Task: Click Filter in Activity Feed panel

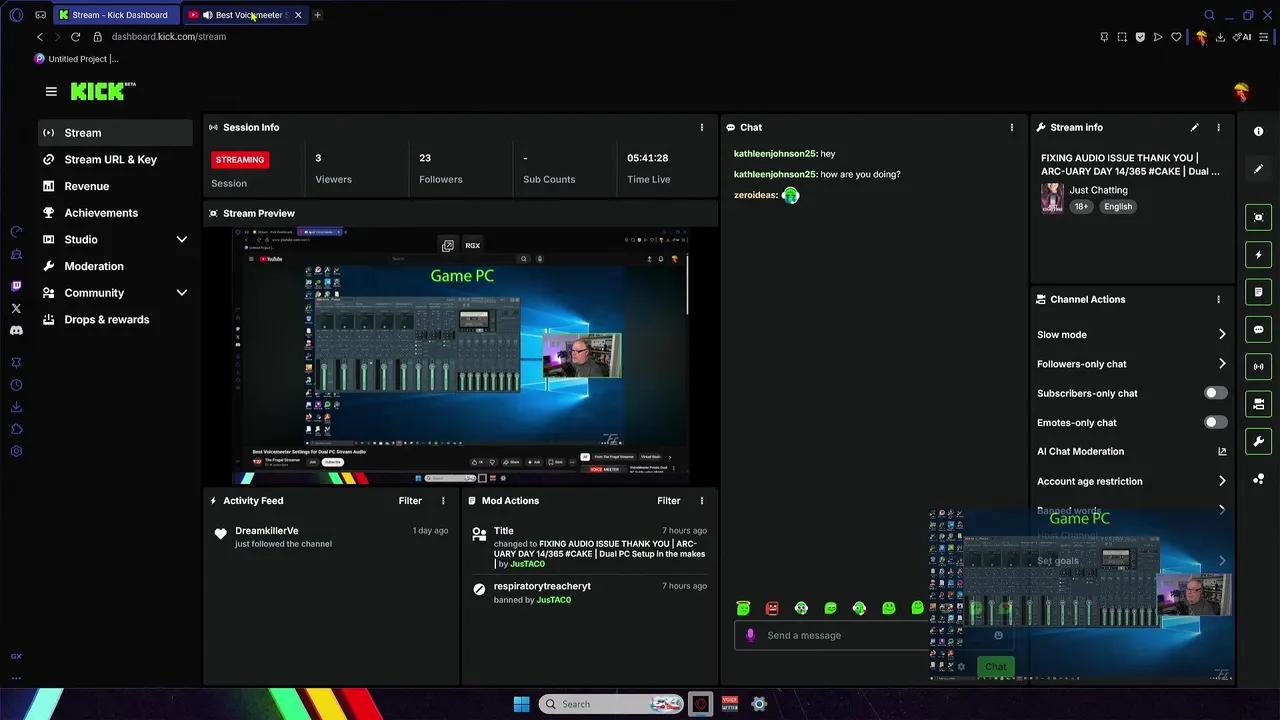Action: (x=410, y=500)
